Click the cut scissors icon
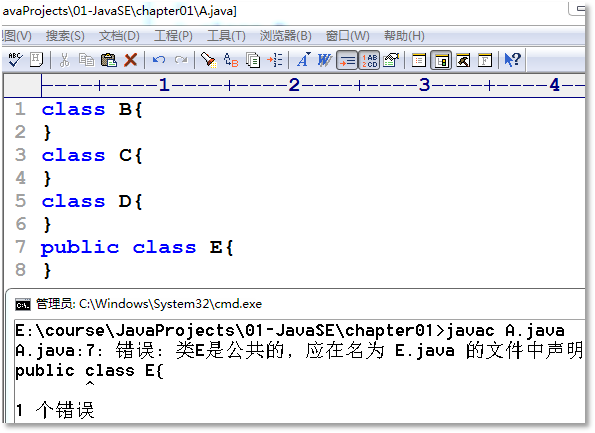Image resolution: width=595 pixels, height=433 pixels. coord(64,60)
